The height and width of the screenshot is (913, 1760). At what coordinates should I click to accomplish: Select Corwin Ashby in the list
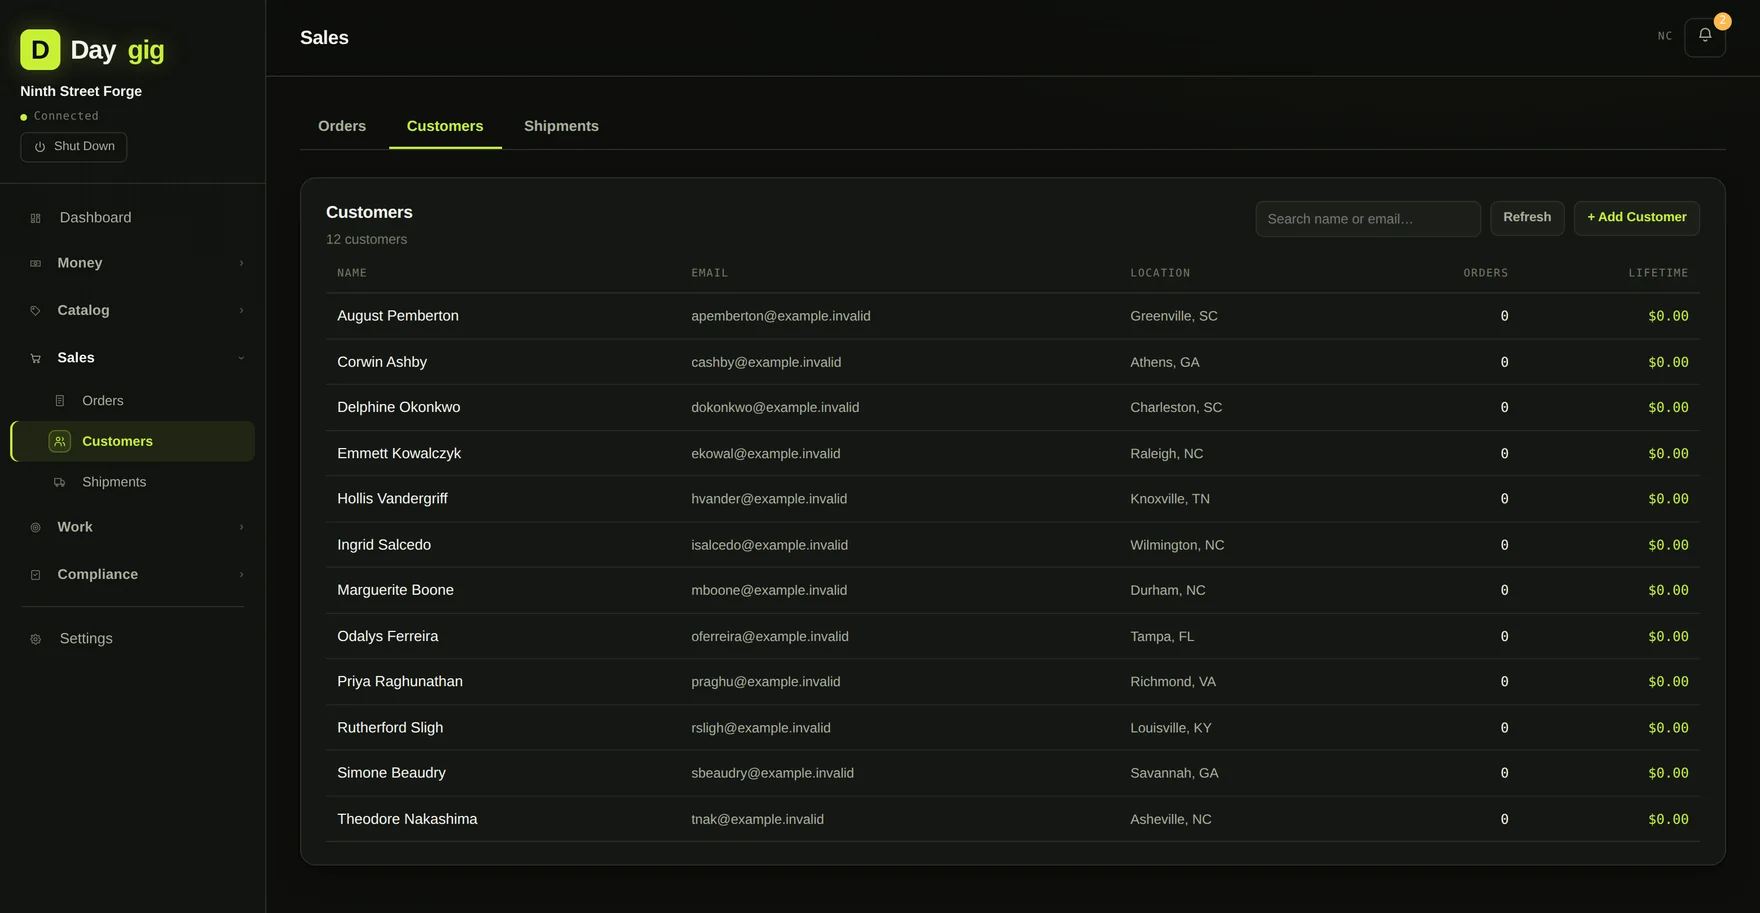click(1012, 362)
